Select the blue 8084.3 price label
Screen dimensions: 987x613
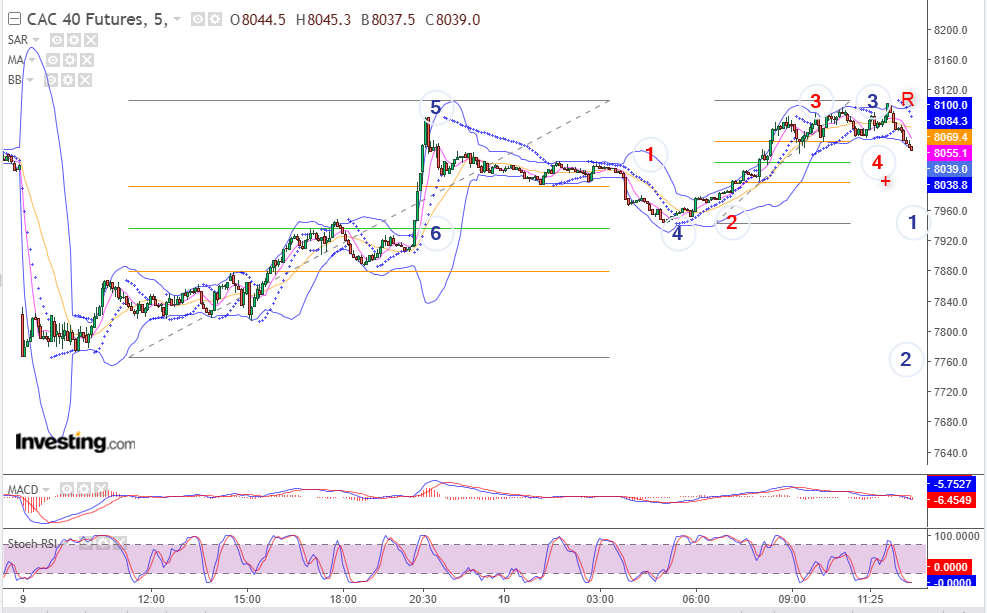950,121
